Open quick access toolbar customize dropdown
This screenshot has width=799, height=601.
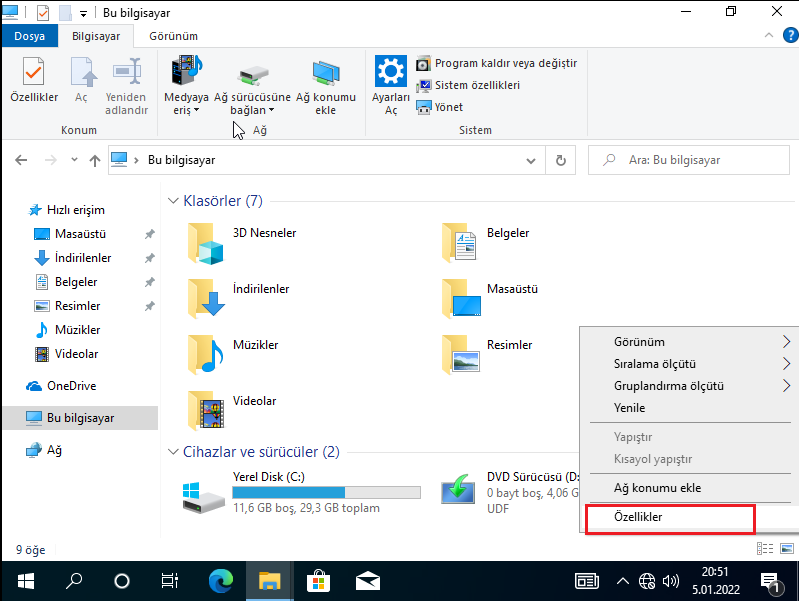click(x=83, y=14)
